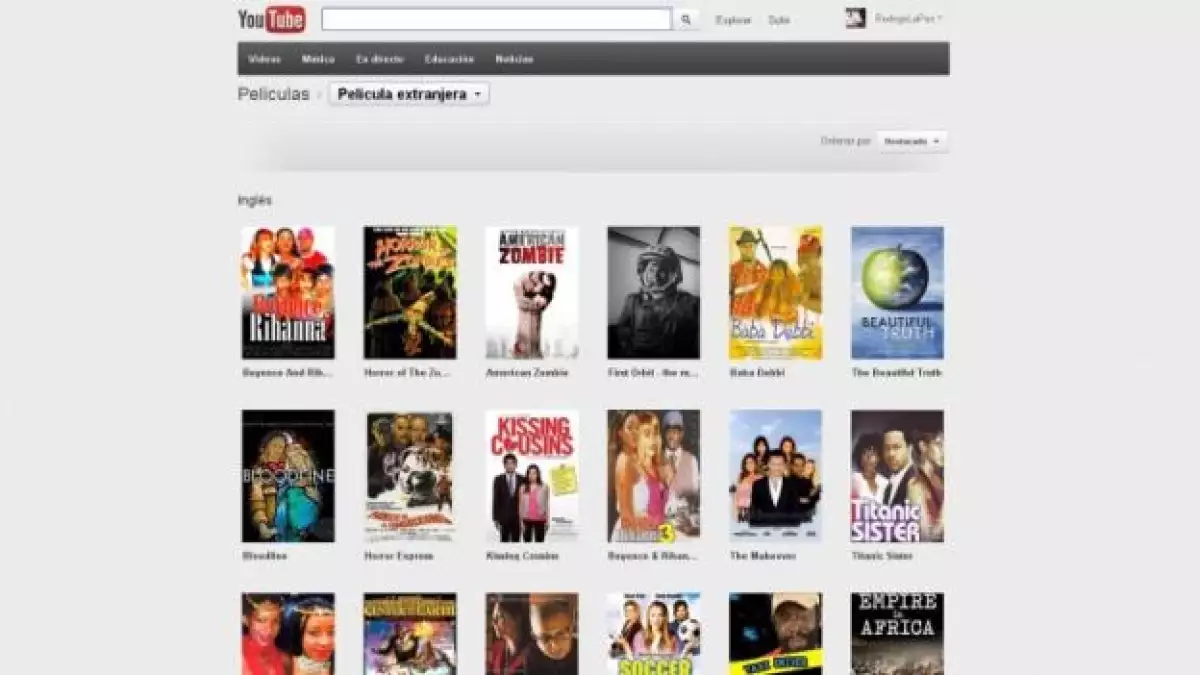Image resolution: width=1200 pixels, height=675 pixels.
Task: Click The Beautiful Truth title link
Action: [896, 372]
